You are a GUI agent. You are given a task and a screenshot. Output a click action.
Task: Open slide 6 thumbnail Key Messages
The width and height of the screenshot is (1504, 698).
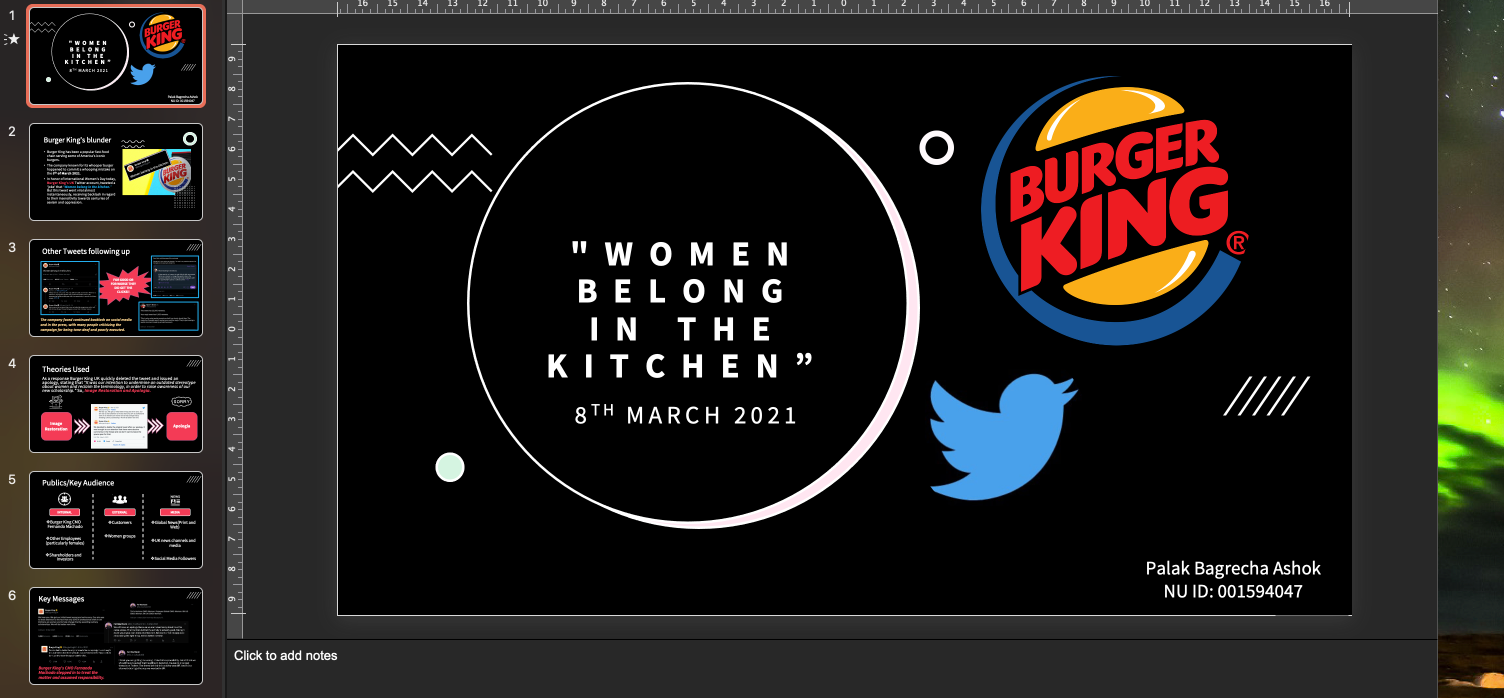[116, 636]
